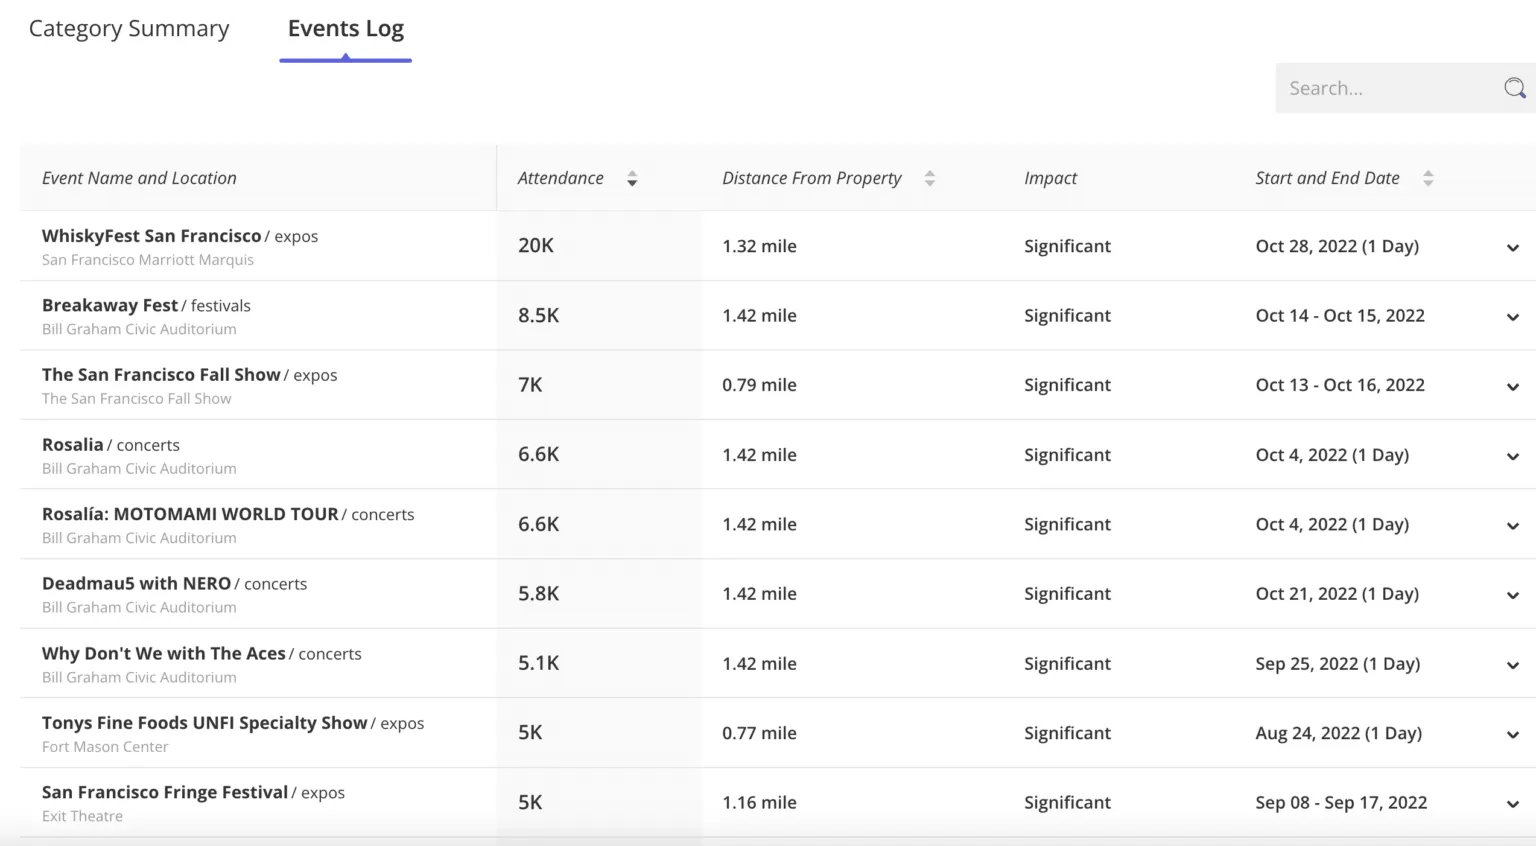Select the Events Log tab
Image resolution: width=1536 pixels, height=846 pixels.
(x=346, y=29)
